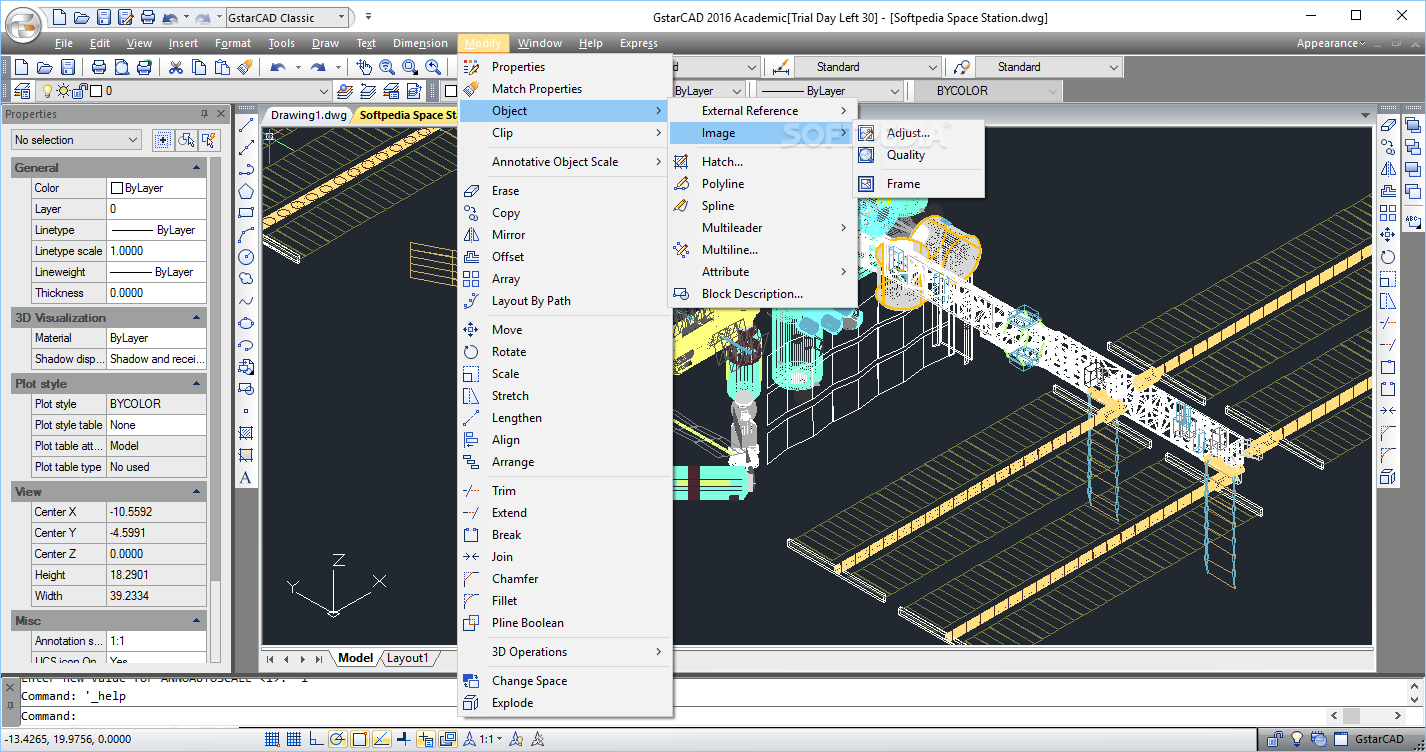Toggle Grid display in status bar
Viewport: 1426px width, 752px height.
pyautogui.click(x=294, y=740)
